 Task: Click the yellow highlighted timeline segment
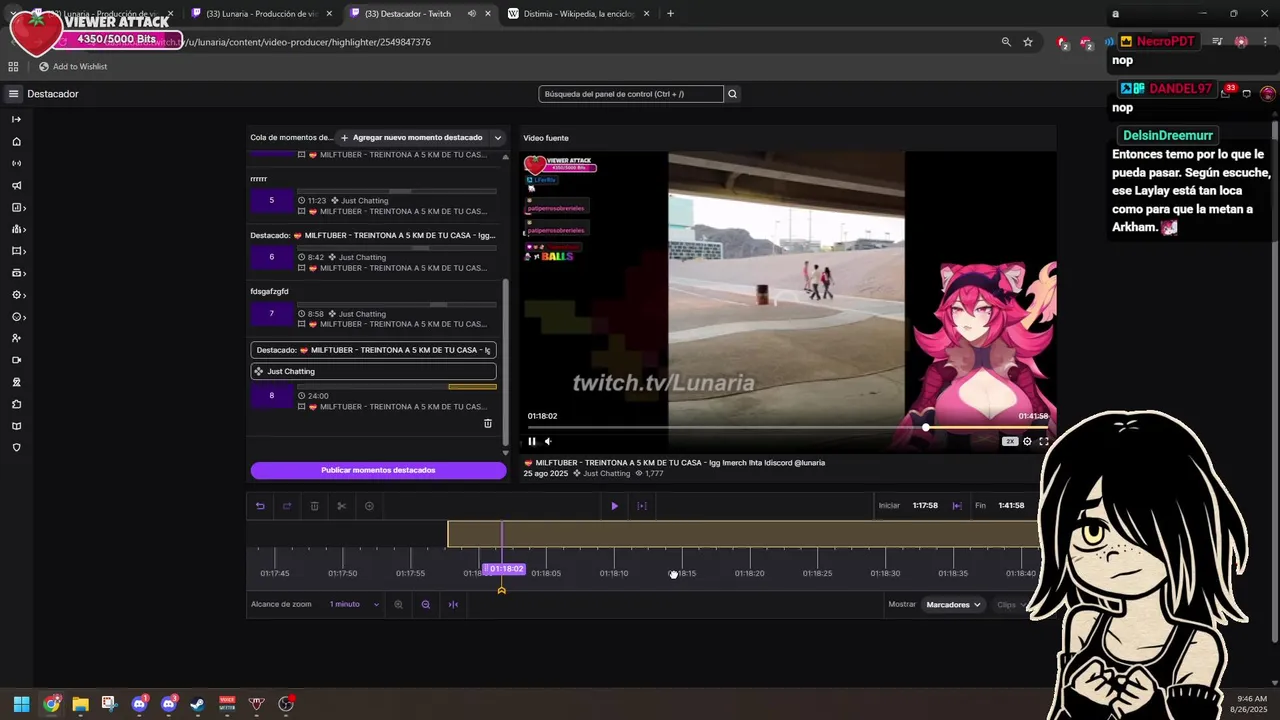745,534
